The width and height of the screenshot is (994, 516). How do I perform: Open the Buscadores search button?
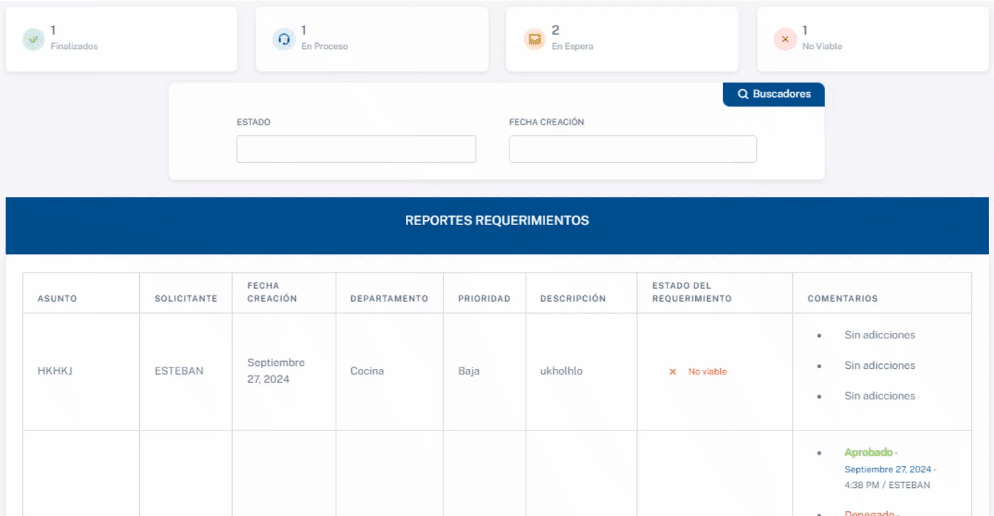pyautogui.click(x=774, y=94)
